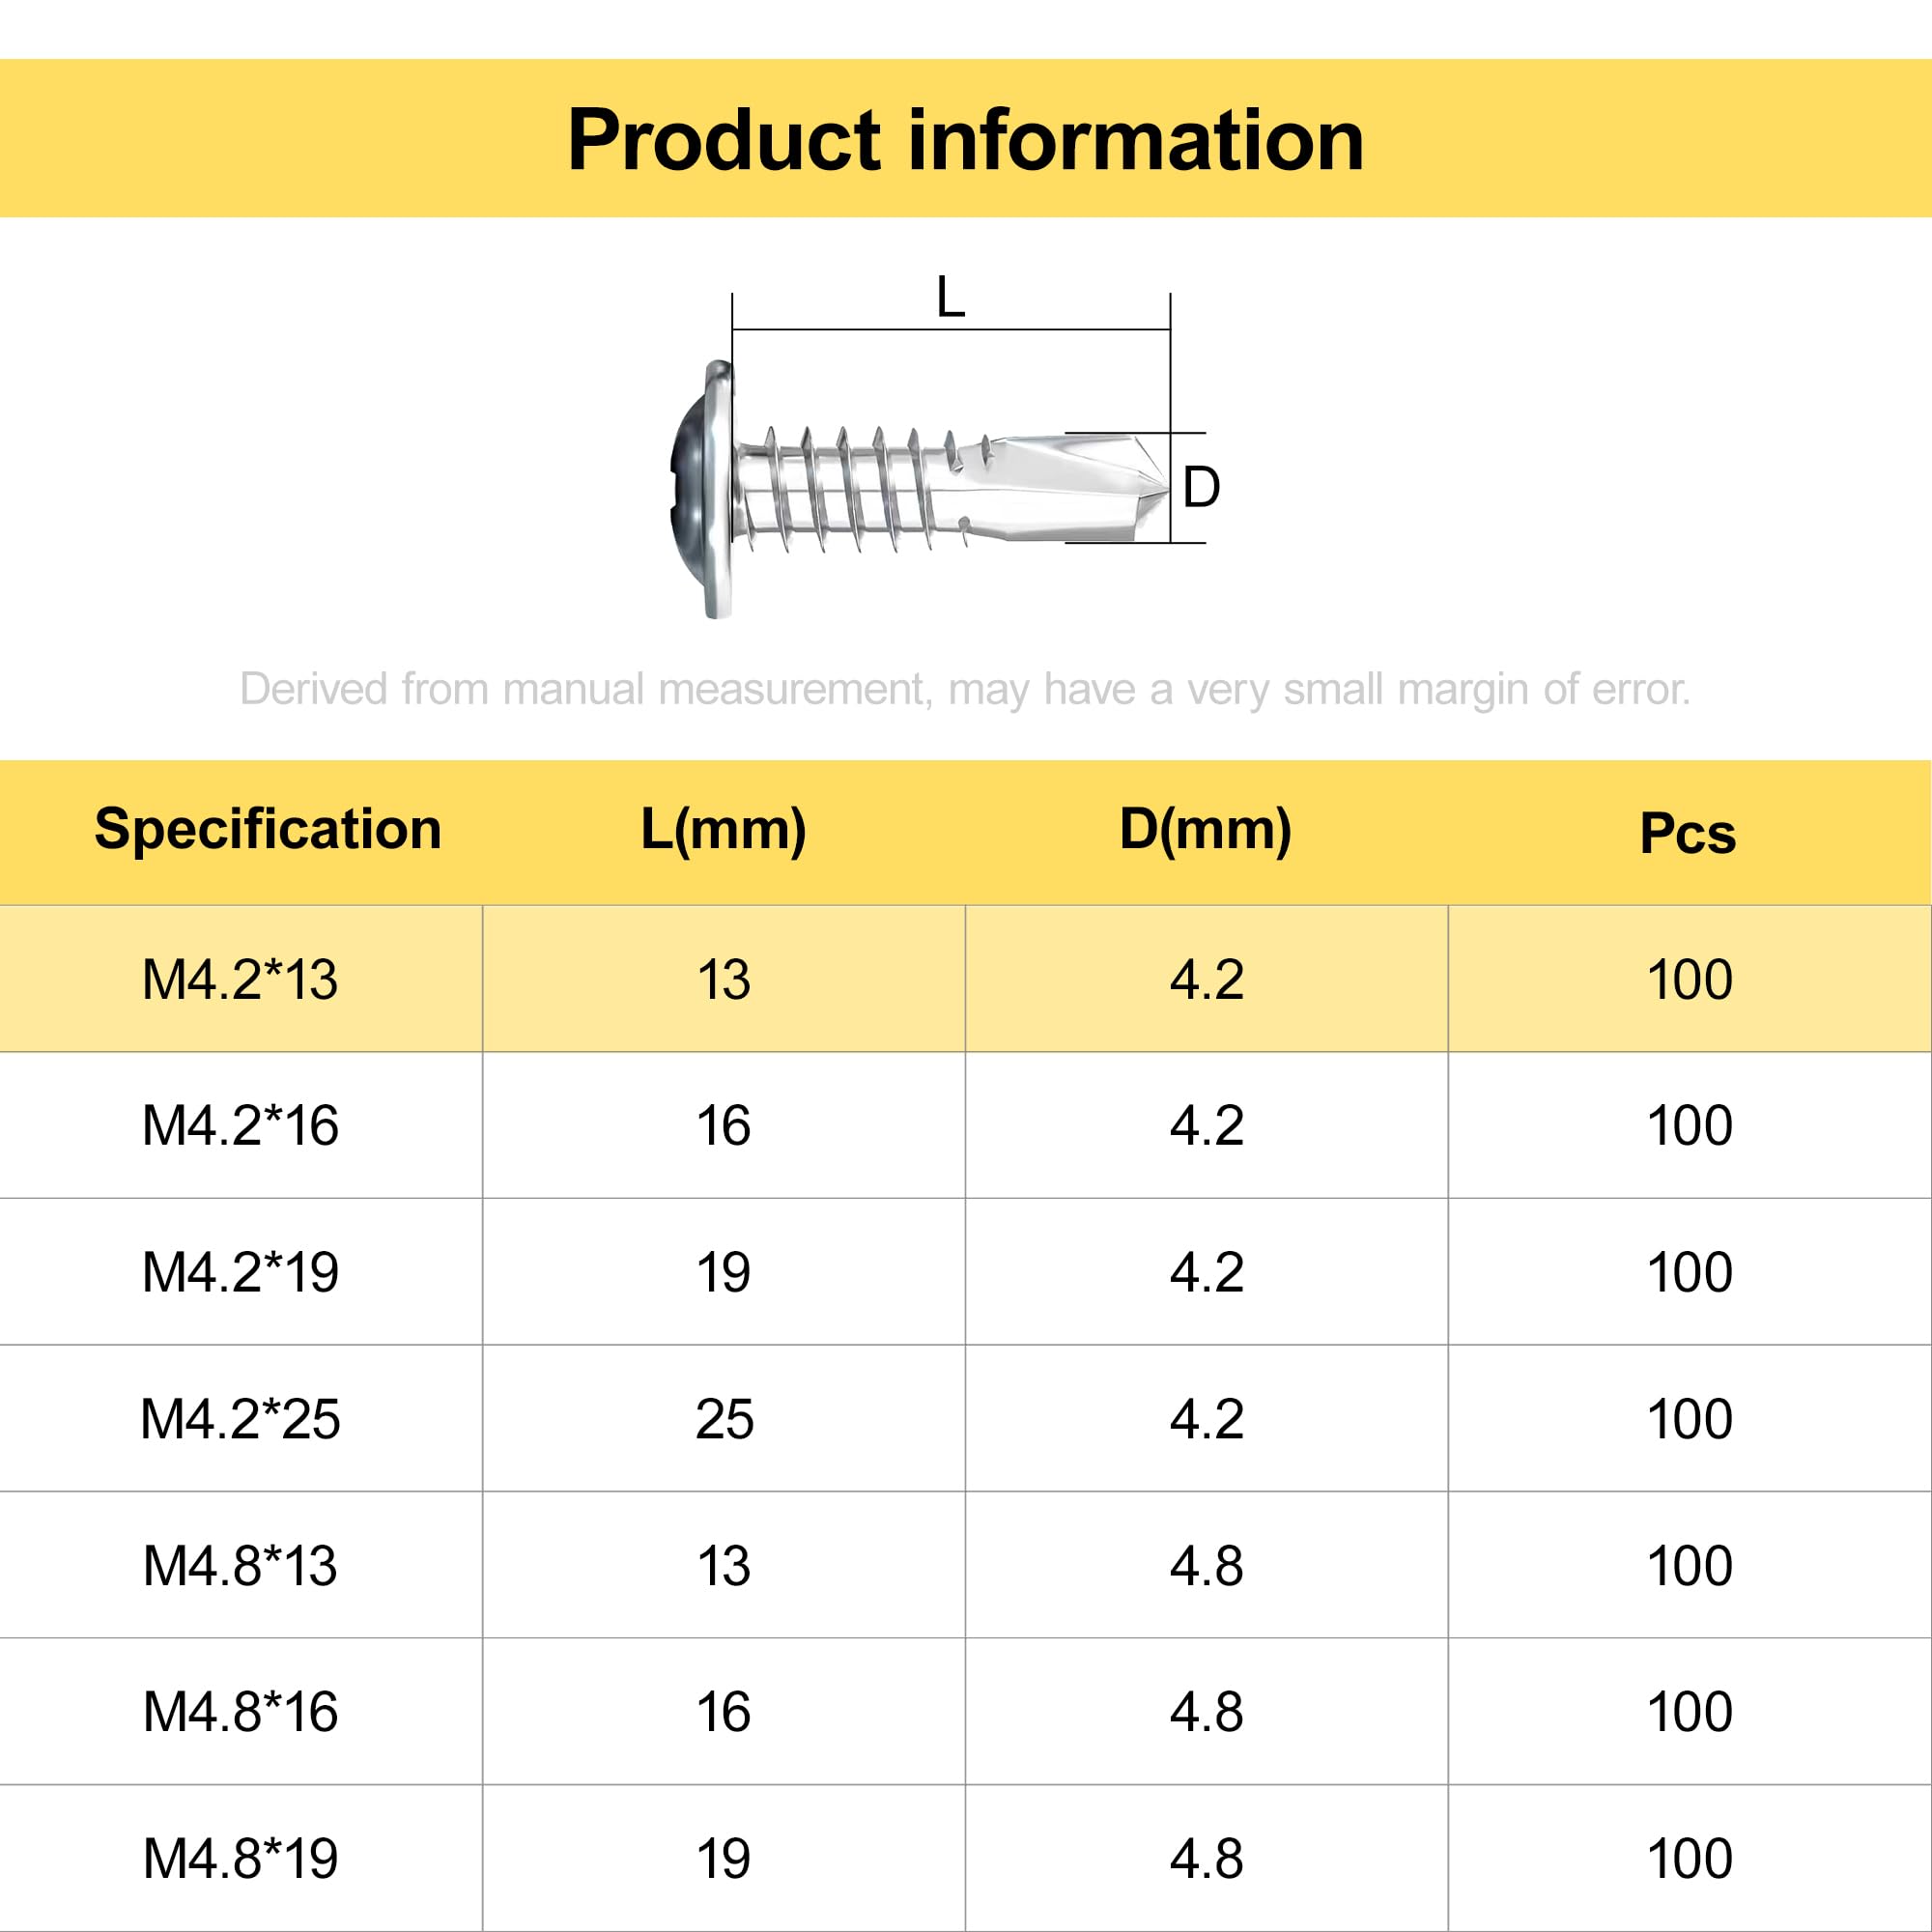Click the D diameter label beside screw tip
This screenshot has height=1932, width=1932.
point(1201,488)
